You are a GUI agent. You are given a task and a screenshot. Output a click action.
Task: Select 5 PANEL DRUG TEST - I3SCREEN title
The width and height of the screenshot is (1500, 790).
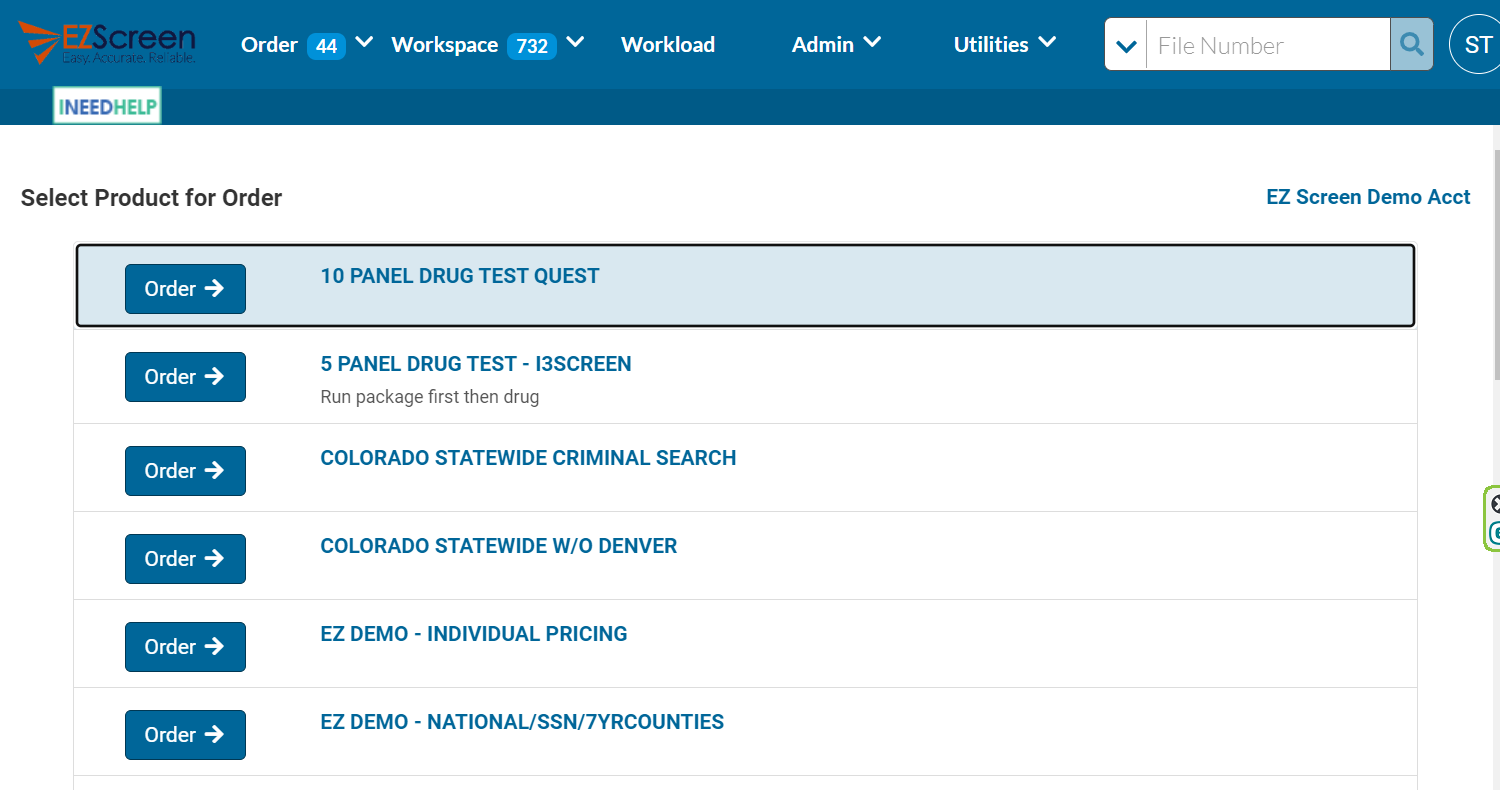[x=476, y=364]
